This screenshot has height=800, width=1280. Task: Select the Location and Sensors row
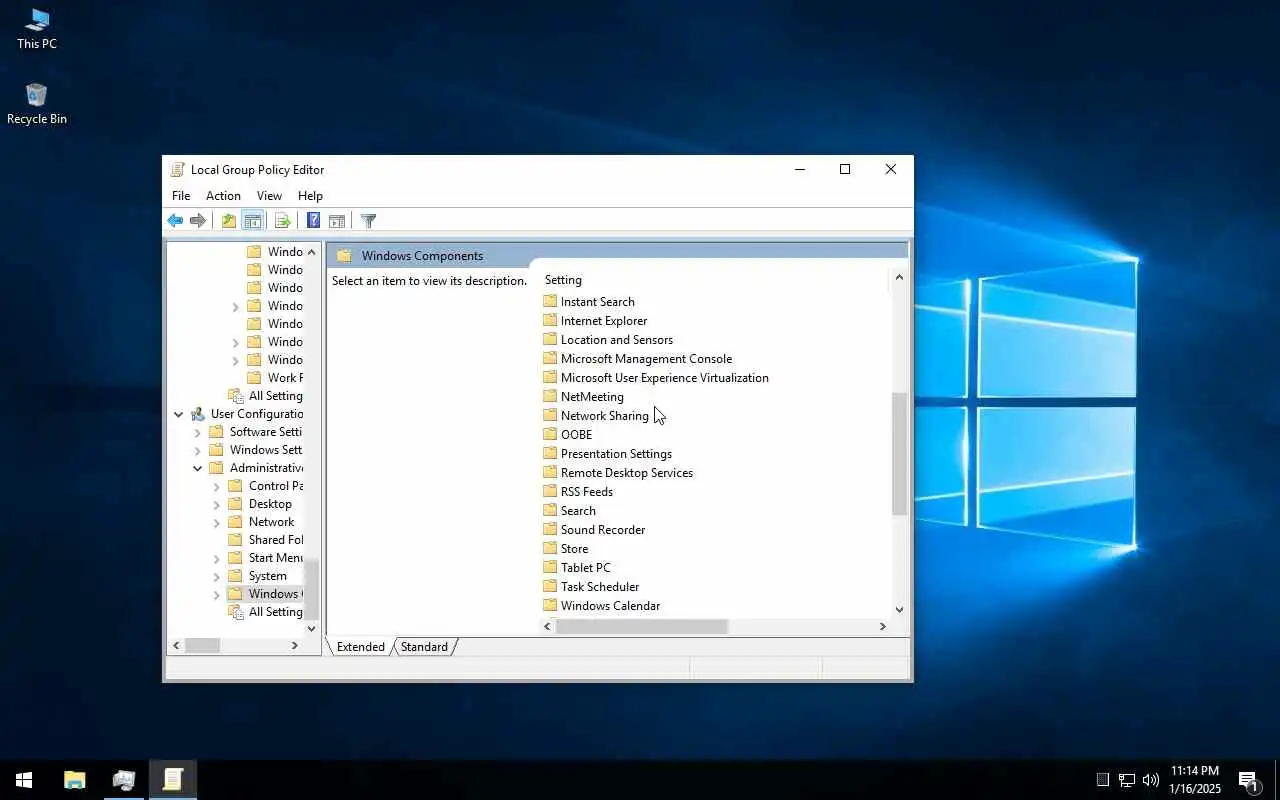point(617,339)
